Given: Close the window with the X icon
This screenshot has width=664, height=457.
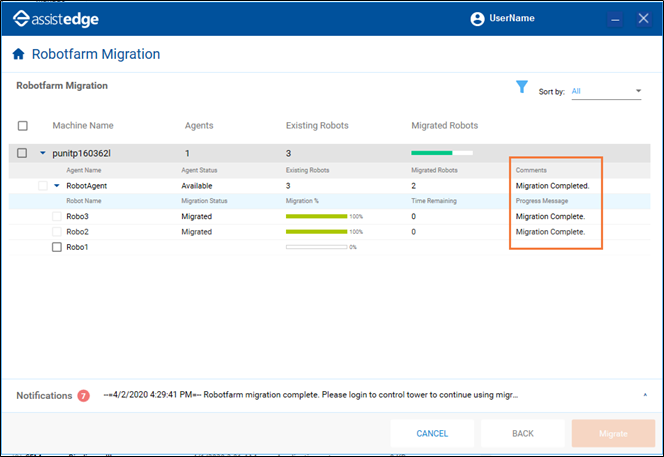Looking at the screenshot, I should [x=643, y=19].
